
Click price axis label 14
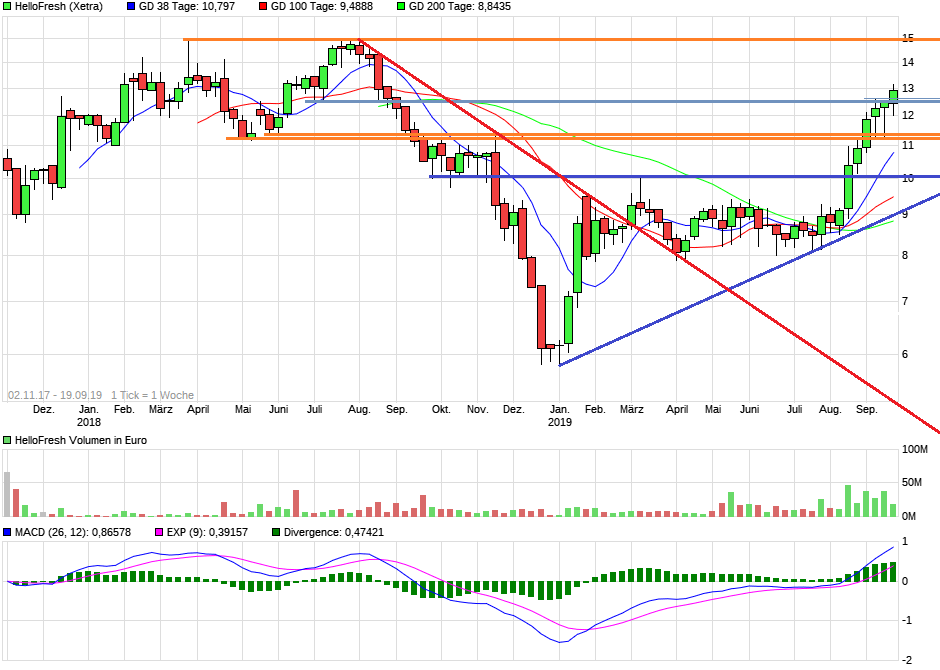(x=908, y=62)
